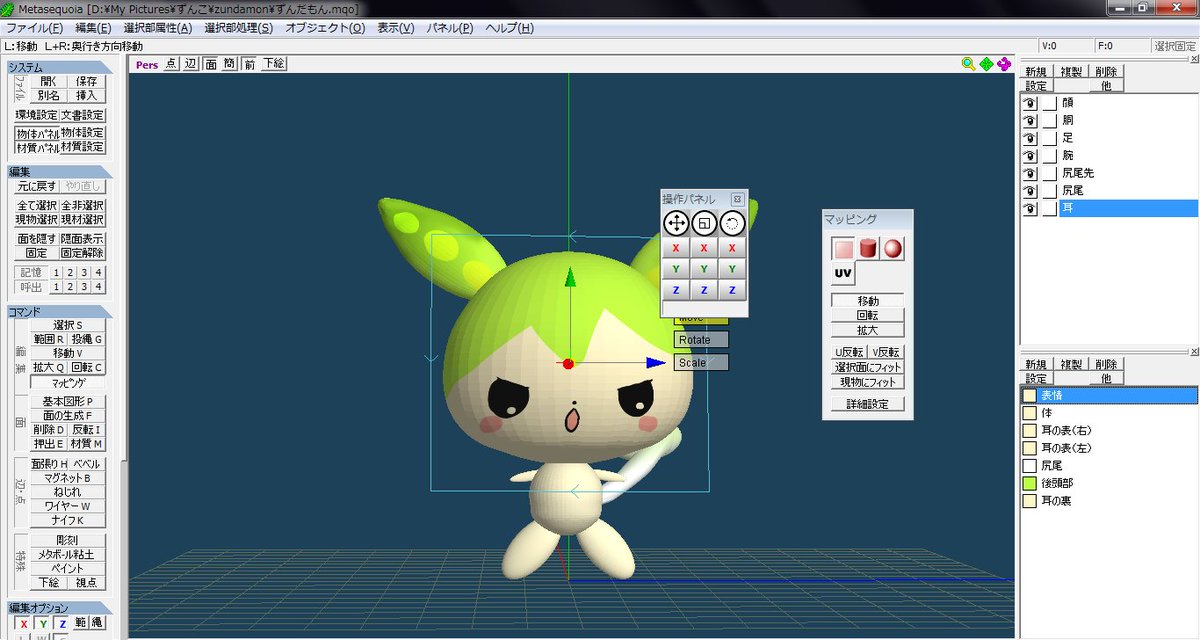Screen dimensions: 1200x640
Task: Open the 編集(E) menu
Action: point(93,27)
